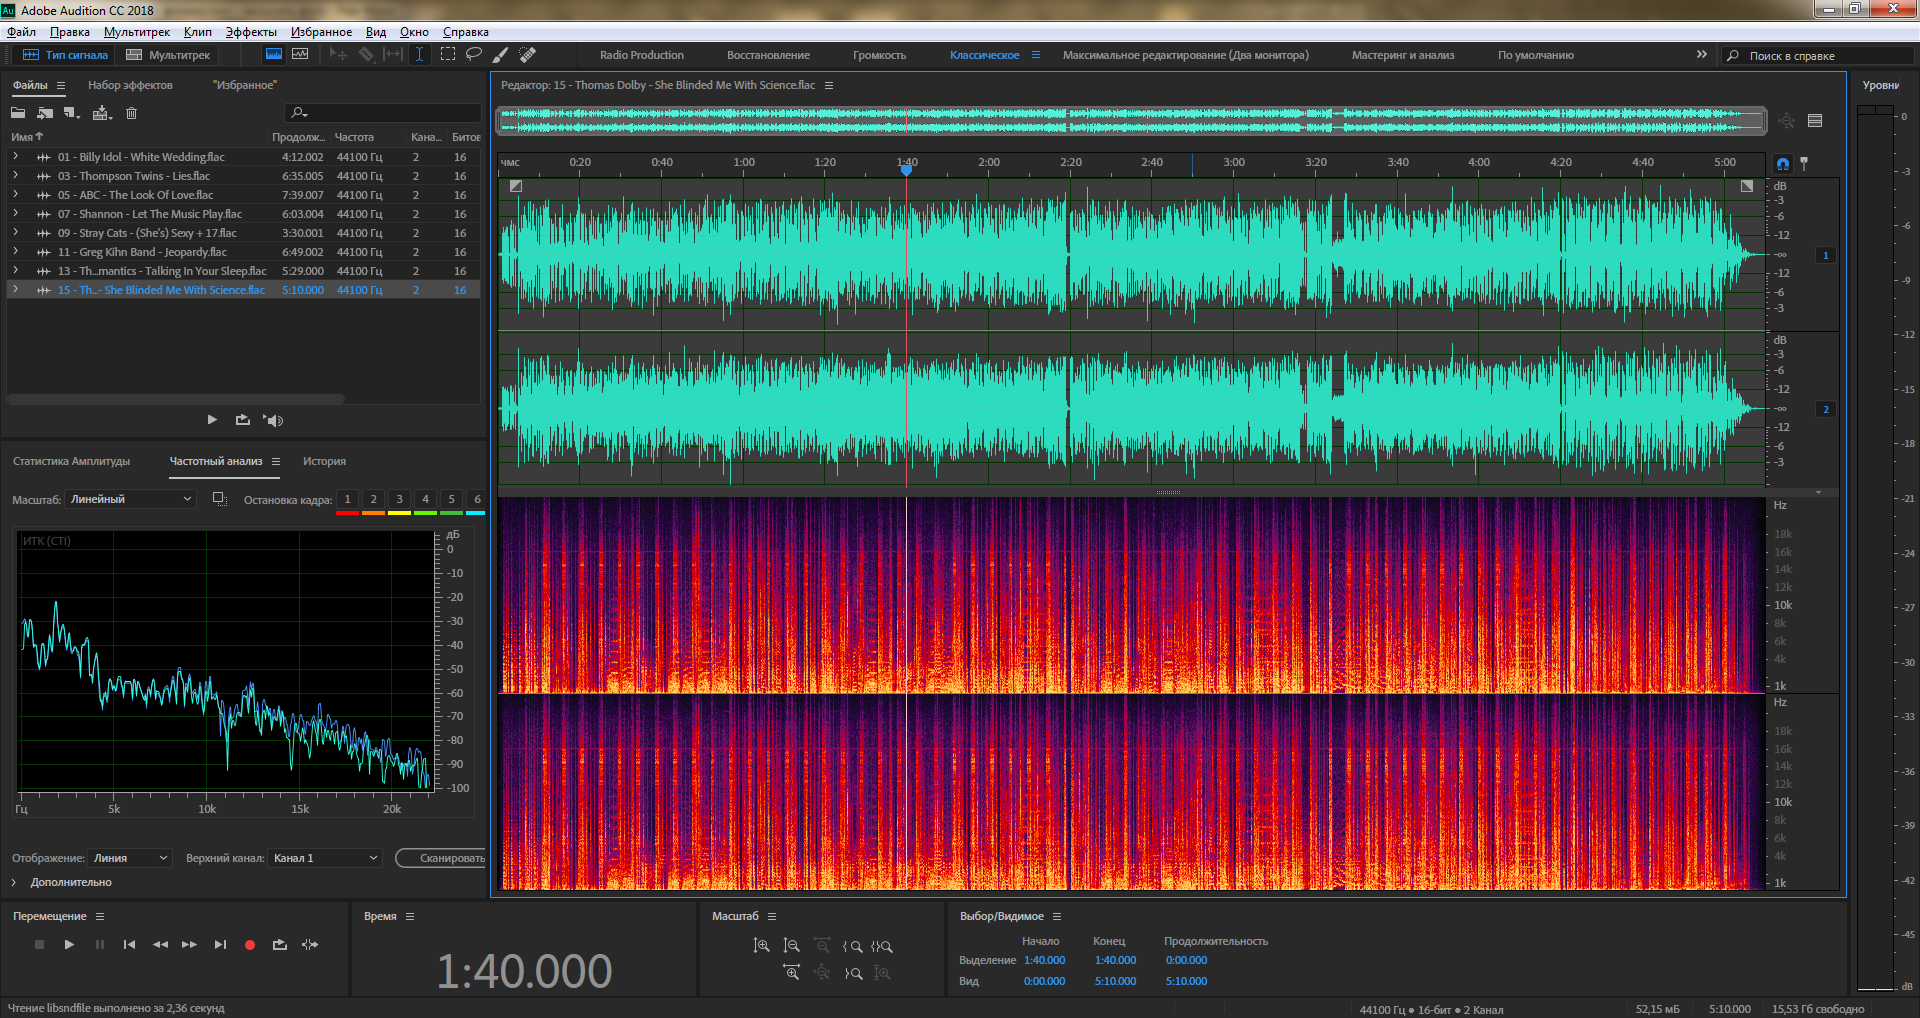Viewport: 1920px width, 1018px height.
Task: Toggle right channel 2 enable button
Action: pyautogui.click(x=1825, y=409)
